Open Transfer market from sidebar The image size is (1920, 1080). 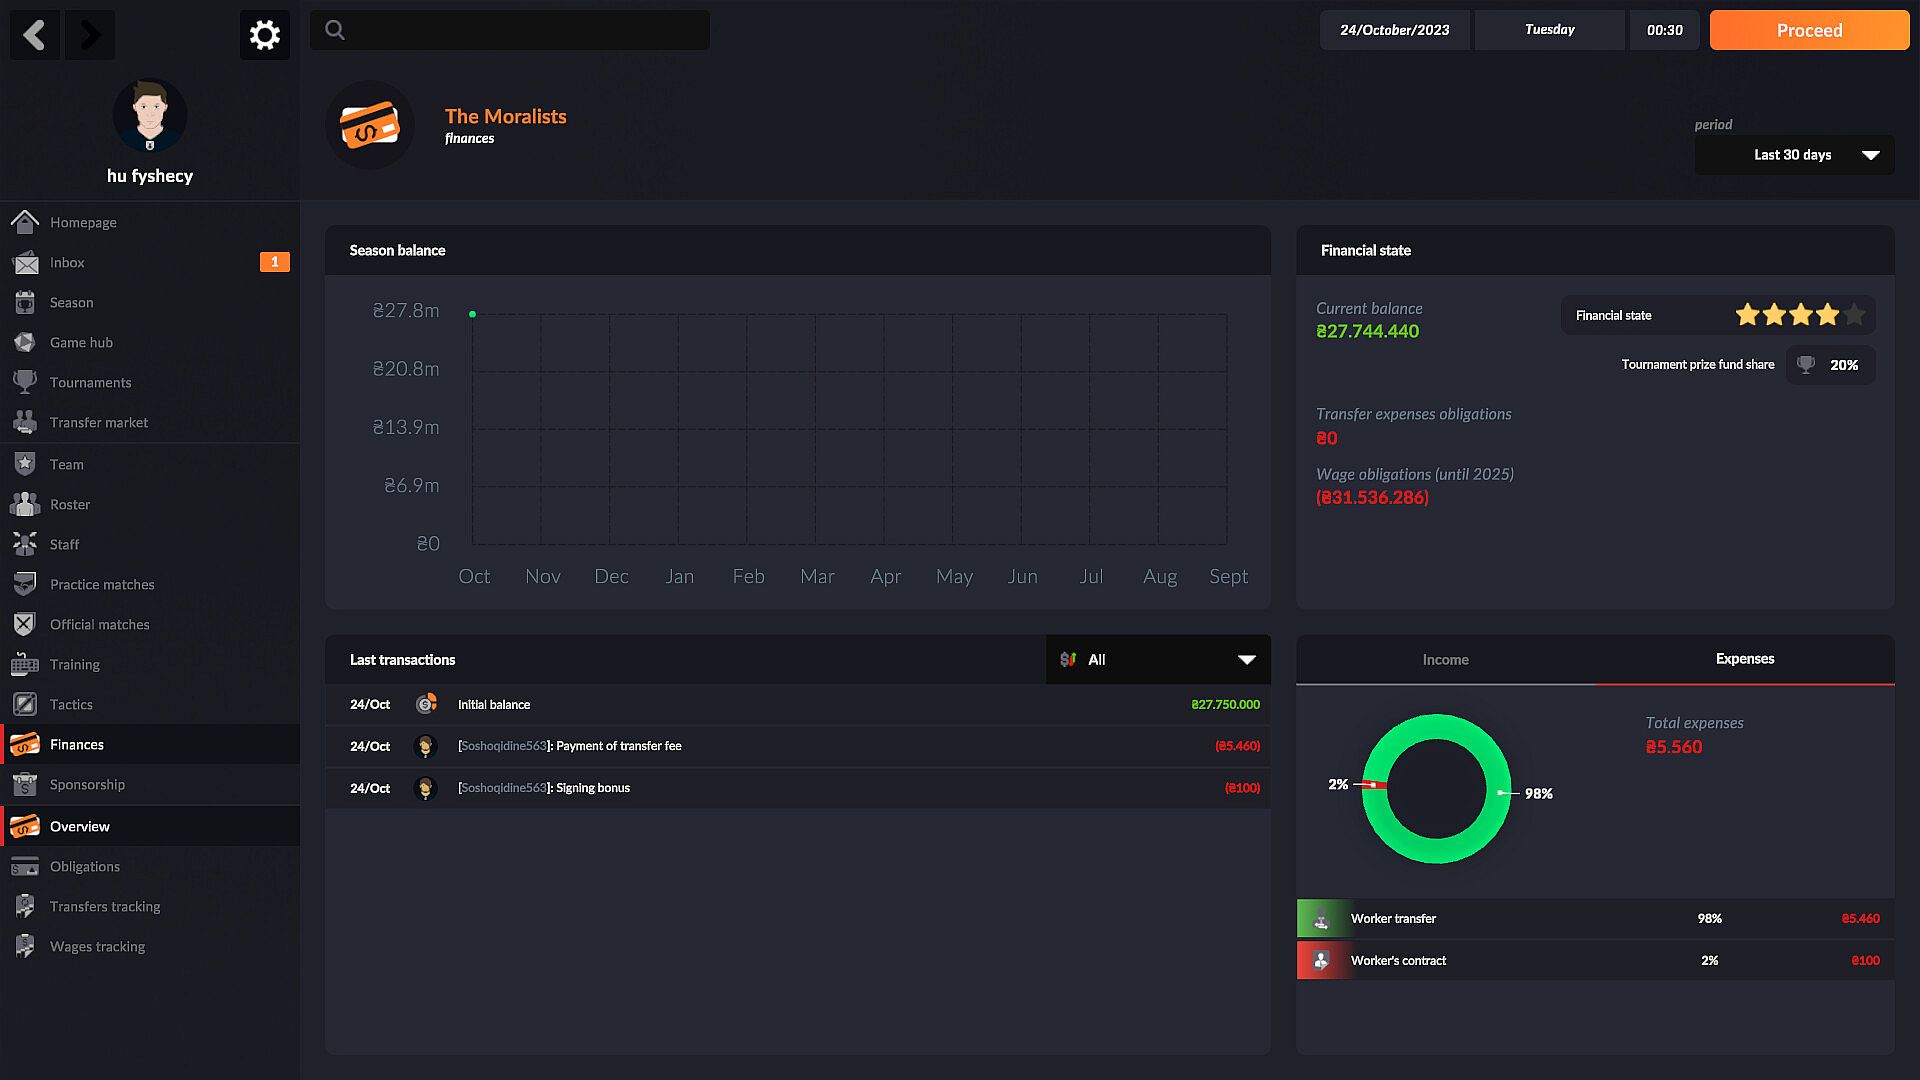coord(98,423)
